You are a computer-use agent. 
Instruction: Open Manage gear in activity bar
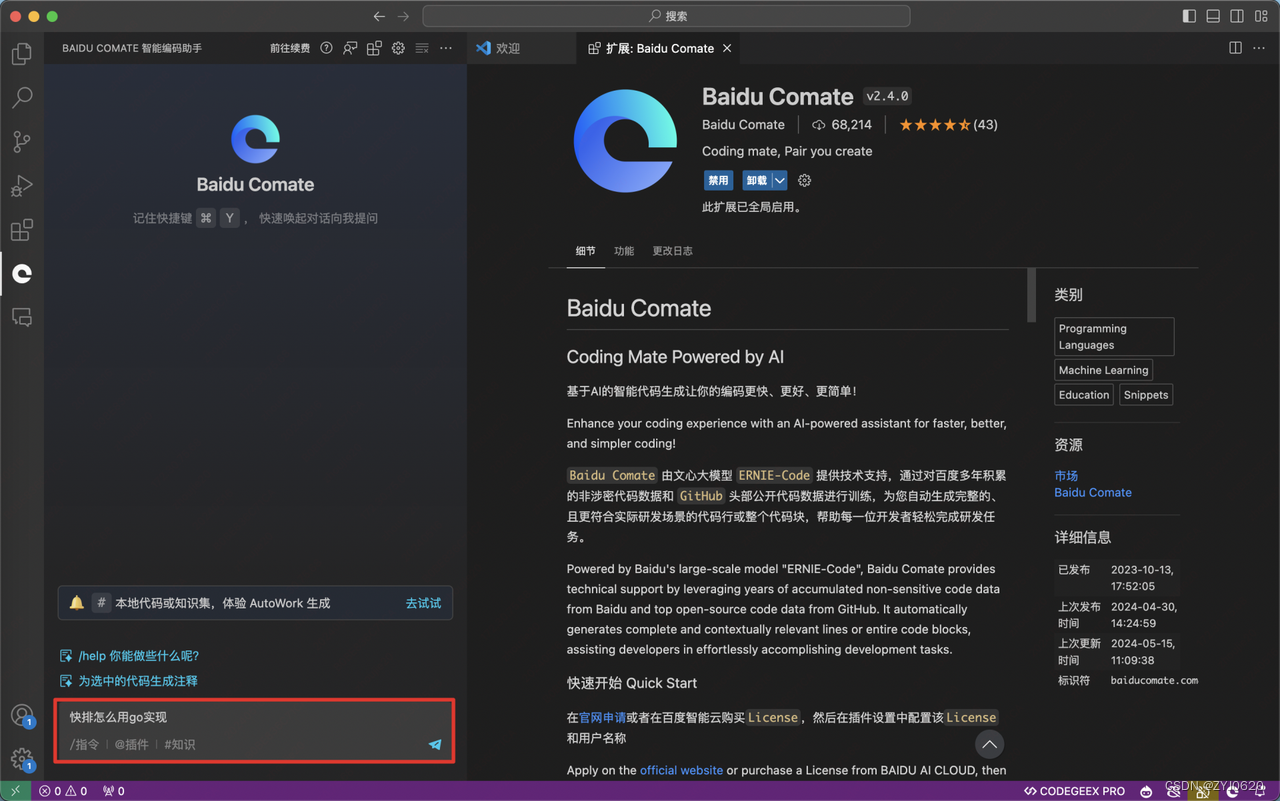click(x=22, y=759)
